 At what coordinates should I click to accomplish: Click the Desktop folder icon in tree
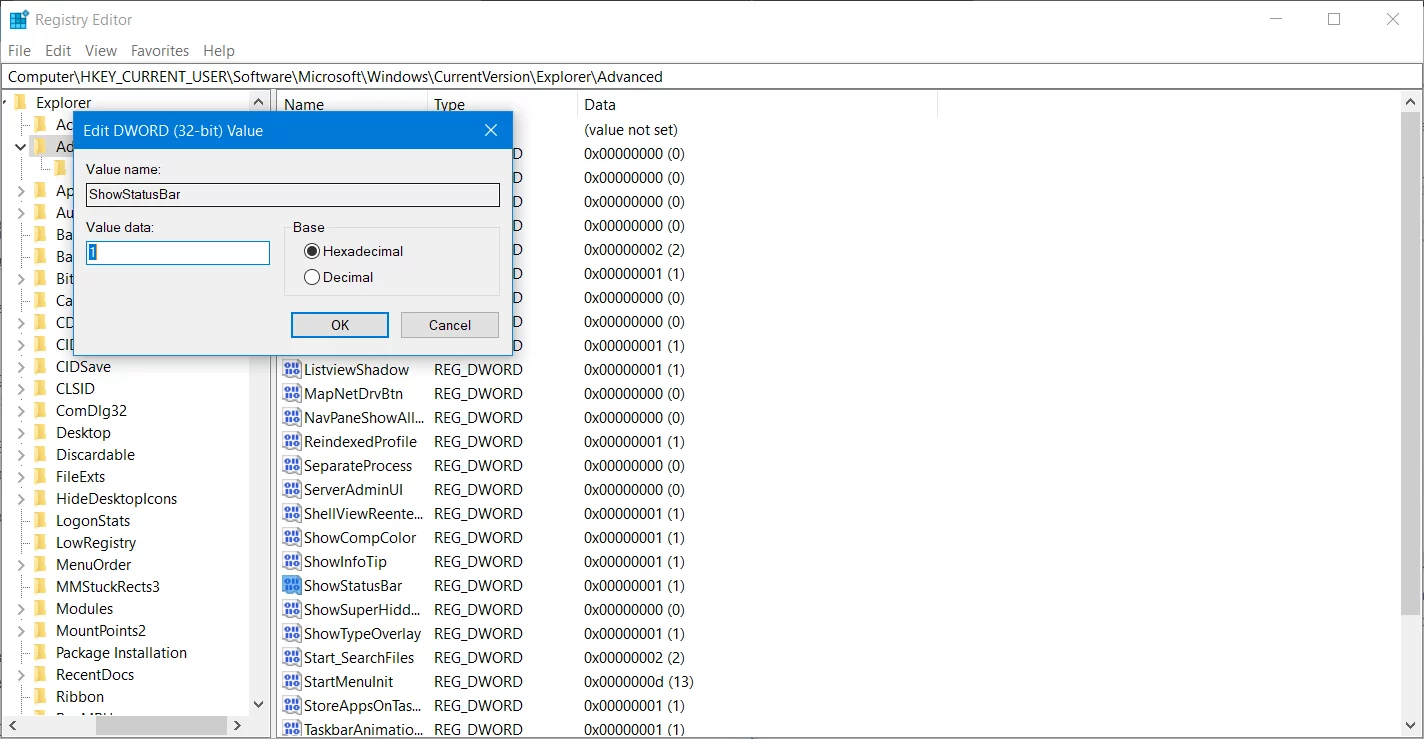40,432
